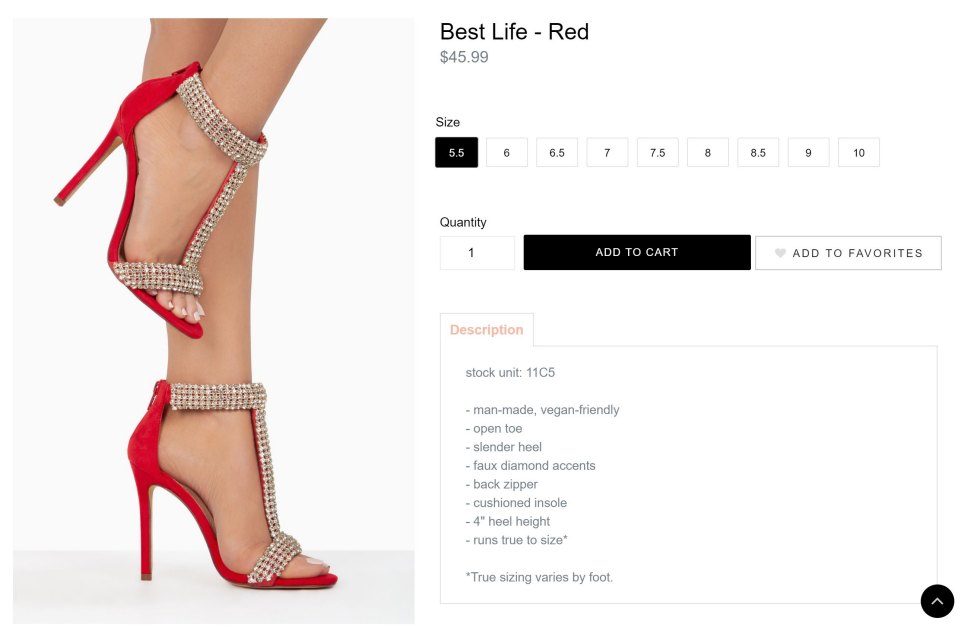
Task: Pick size 9
Action: click(808, 152)
